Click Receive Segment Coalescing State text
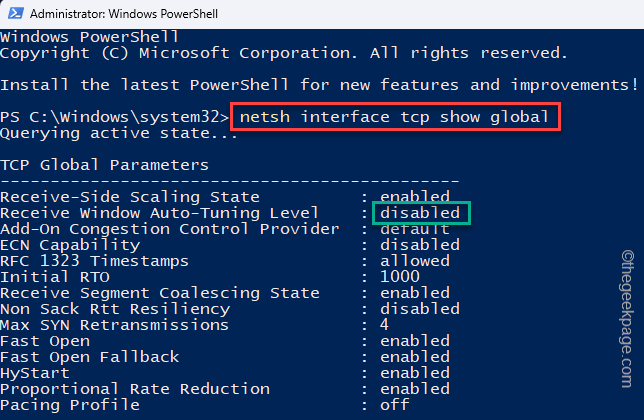This screenshot has height=420, width=644. (160, 292)
